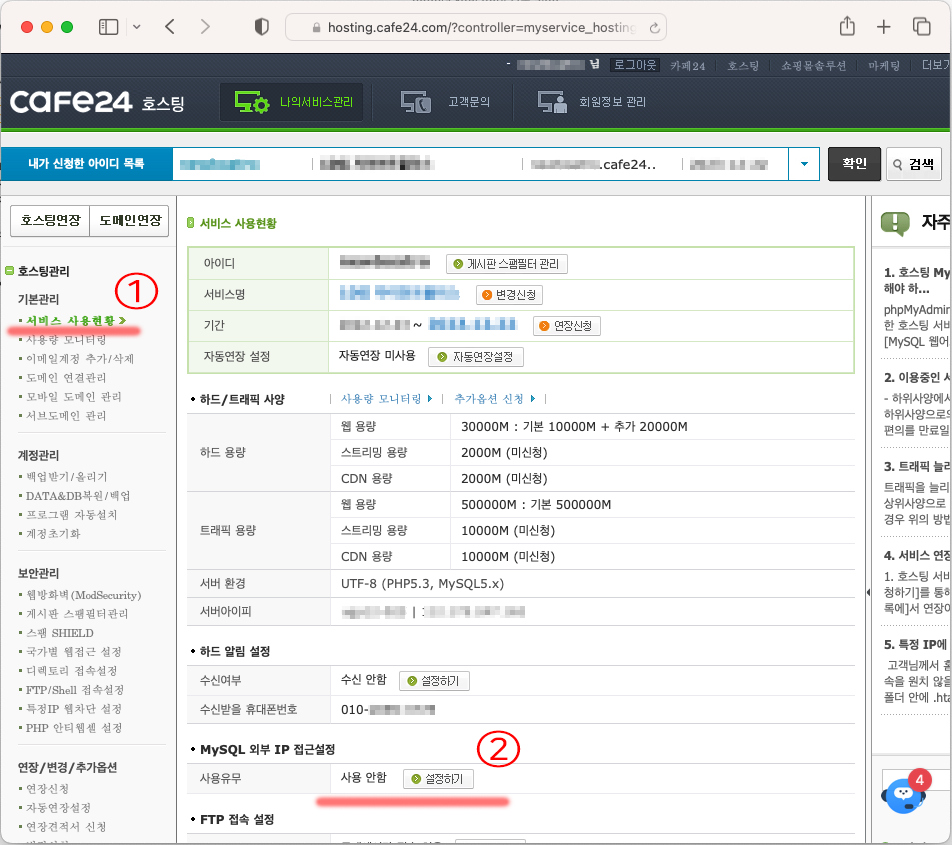Click the privacy shield icon

coord(262,27)
